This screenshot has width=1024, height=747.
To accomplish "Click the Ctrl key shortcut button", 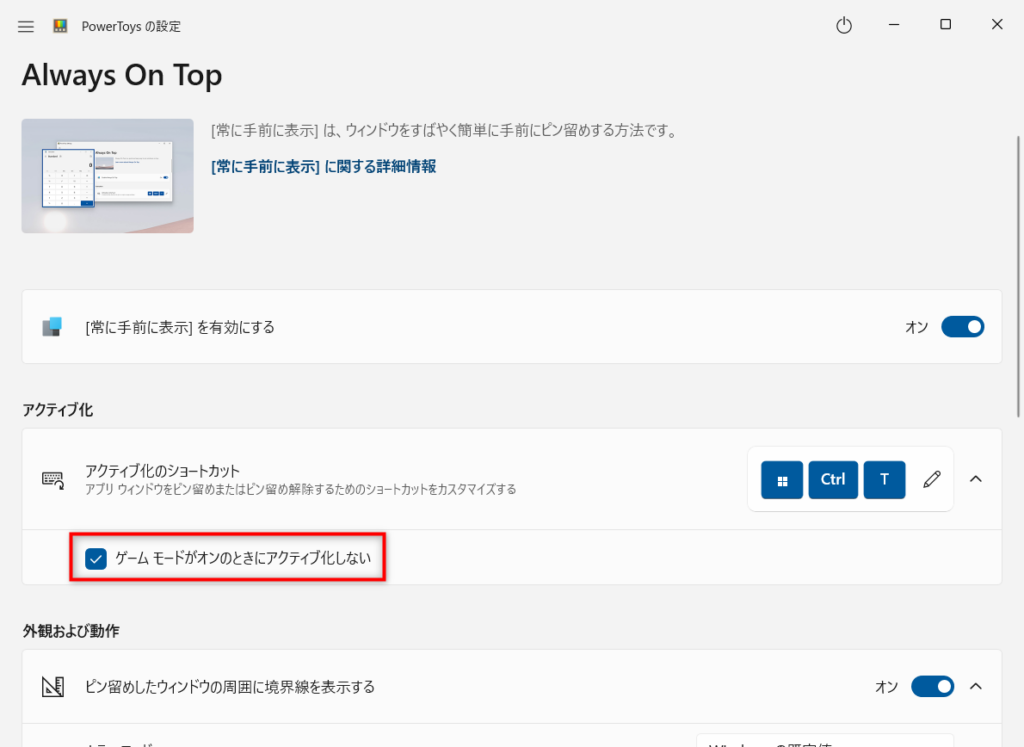I will click(x=833, y=480).
